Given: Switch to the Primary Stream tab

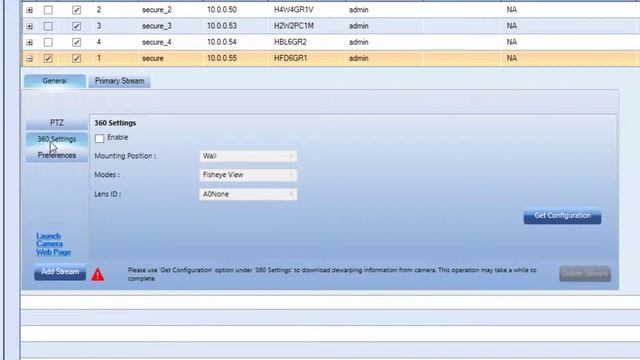Looking at the screenshot, I should click(120, 81).
